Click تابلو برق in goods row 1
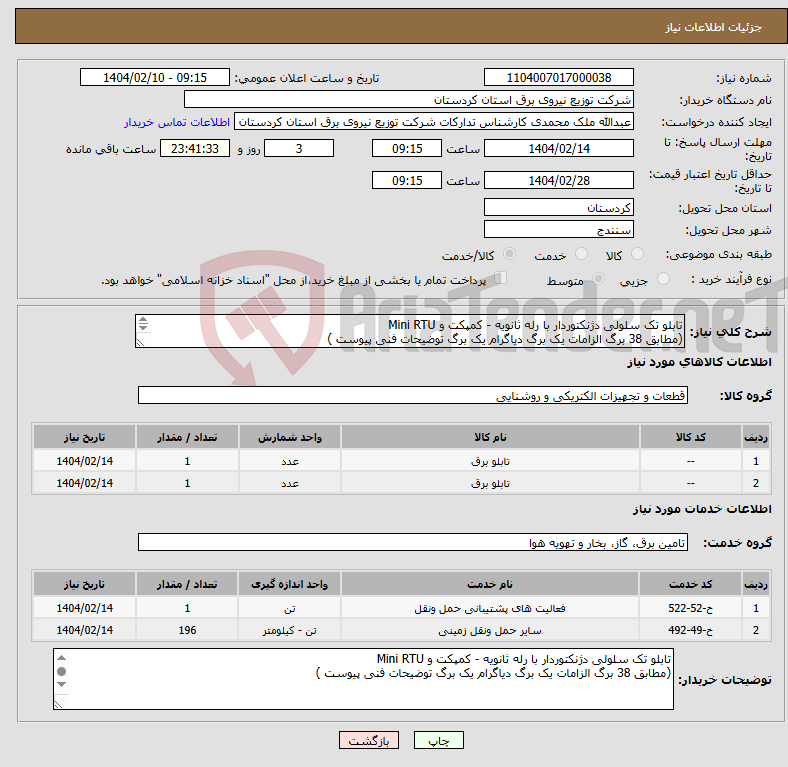The width and height of the screenshot is (788, 767). pyautogui.click(x=490, y=461)
